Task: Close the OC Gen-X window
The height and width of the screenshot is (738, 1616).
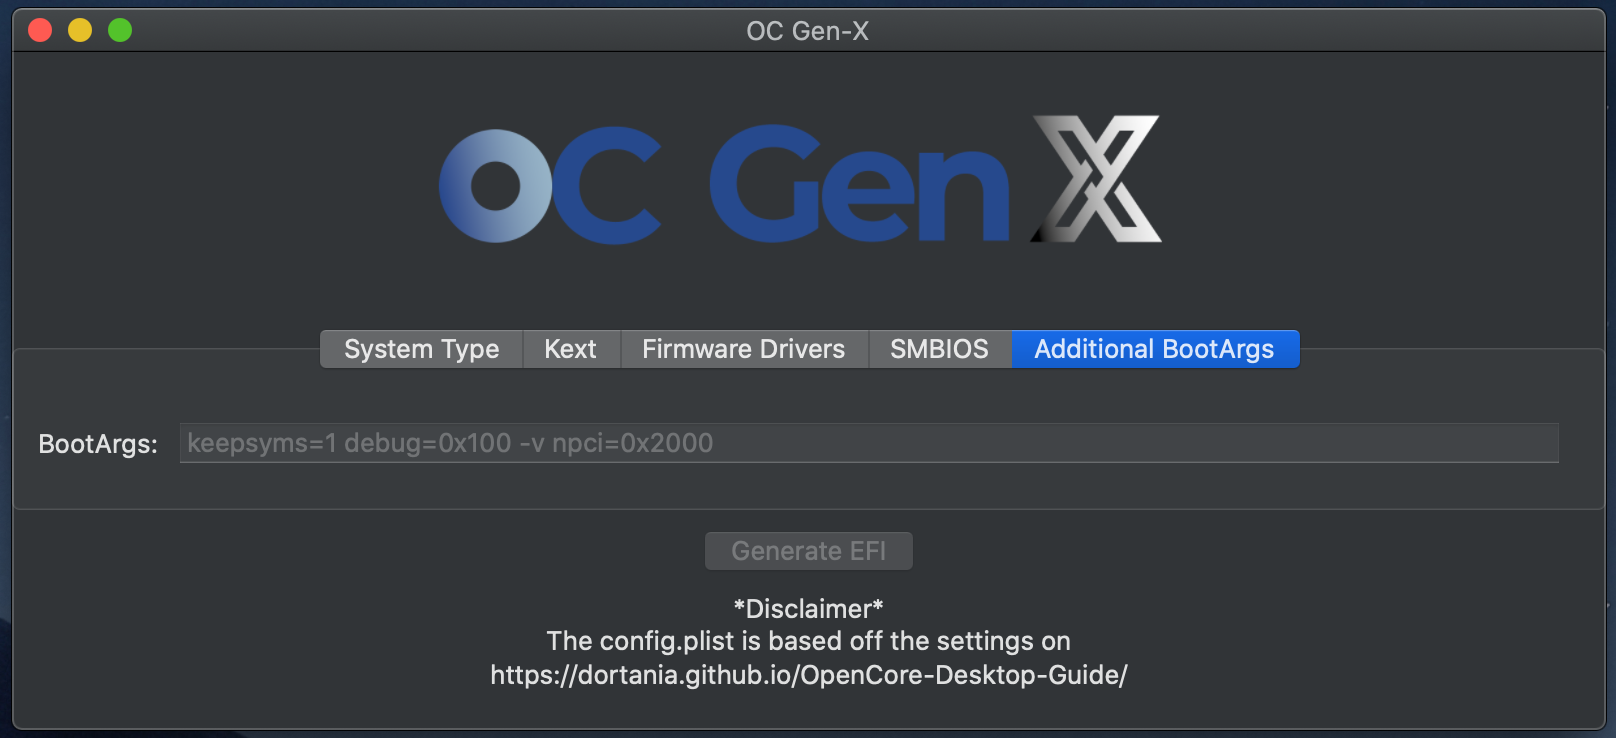Action: pos(40,30)
